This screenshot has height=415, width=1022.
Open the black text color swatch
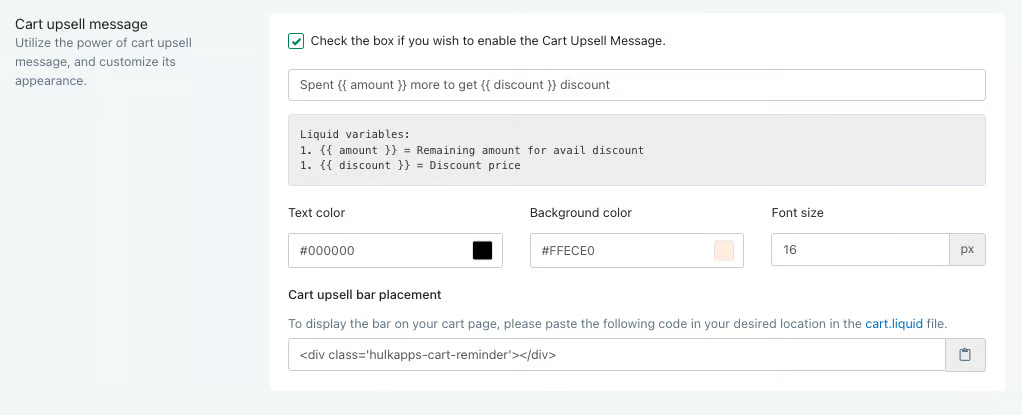482,250
